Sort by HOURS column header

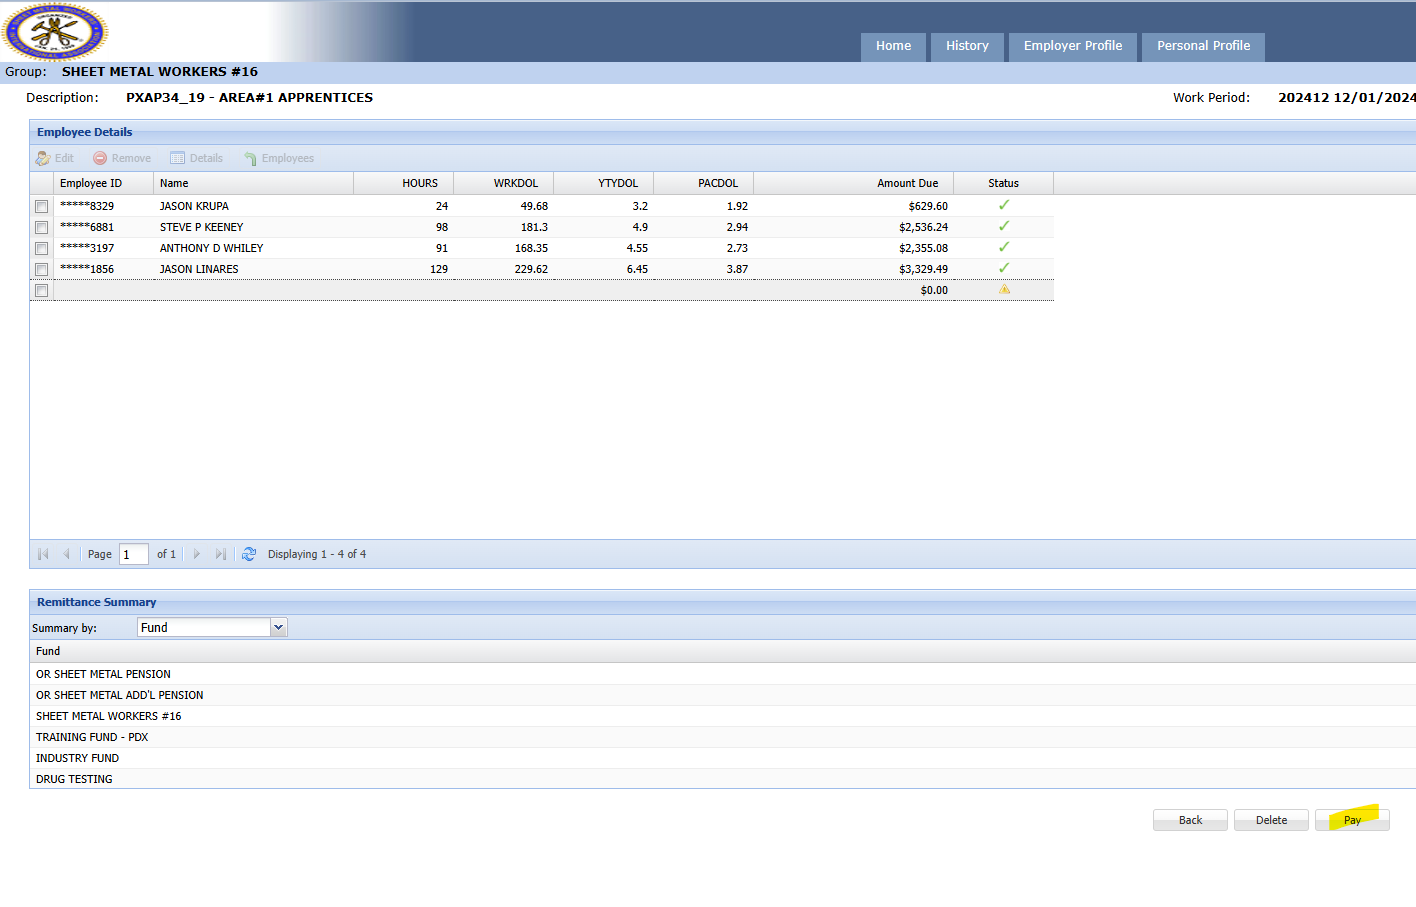[404, 183]
